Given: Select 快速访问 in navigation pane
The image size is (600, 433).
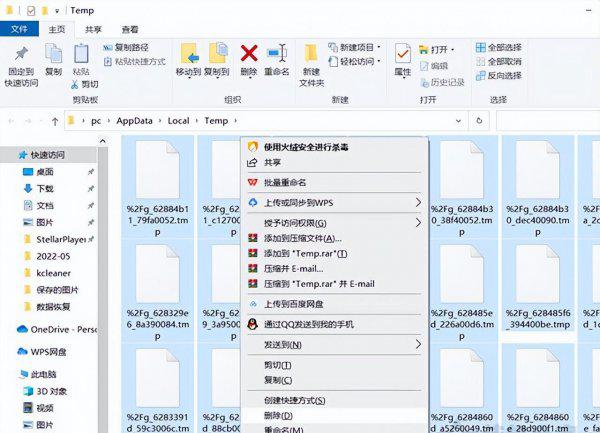Looking at the screenshot, I should tap(48, 155).
